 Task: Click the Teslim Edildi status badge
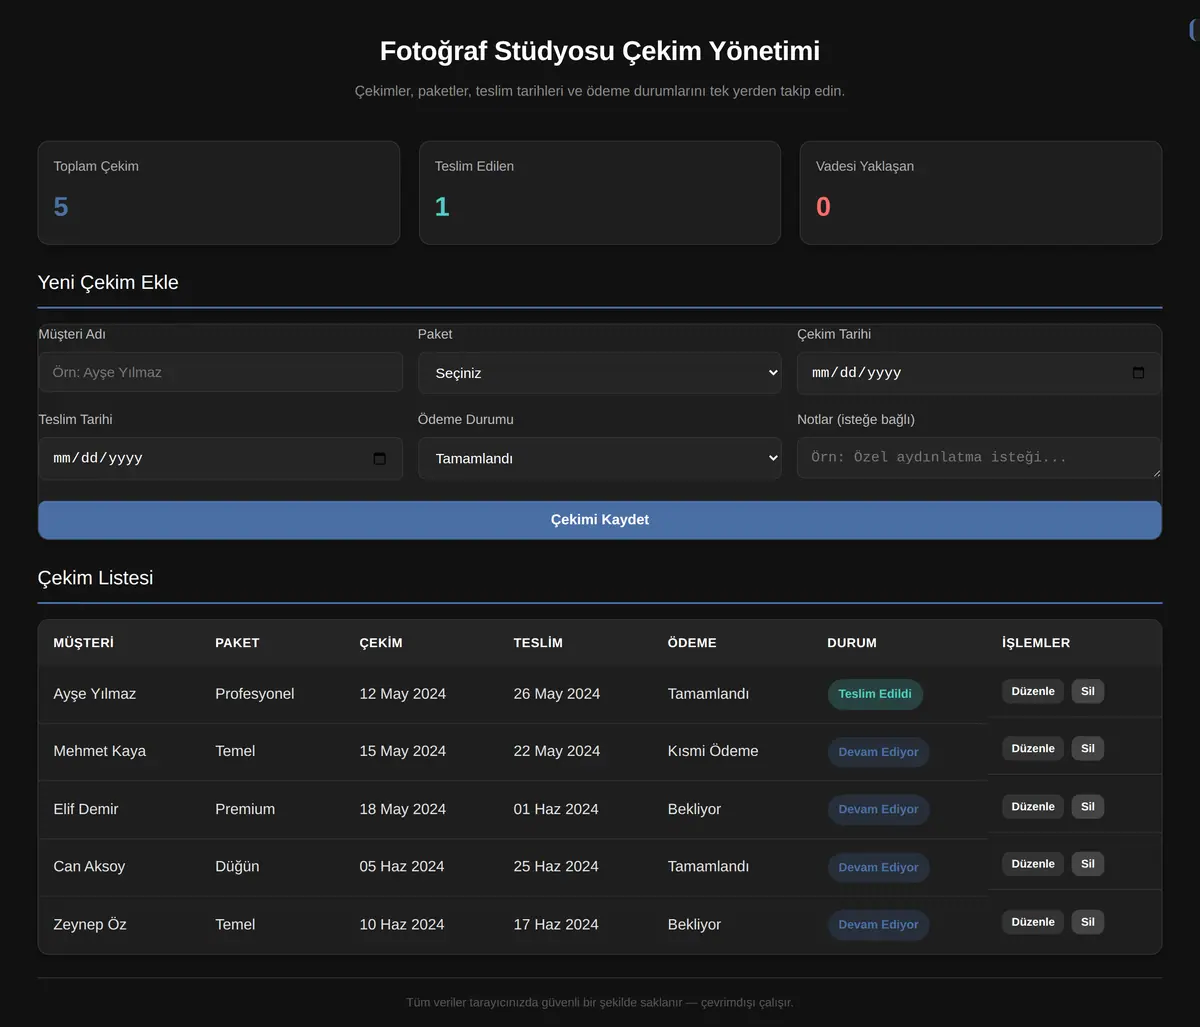875,694
